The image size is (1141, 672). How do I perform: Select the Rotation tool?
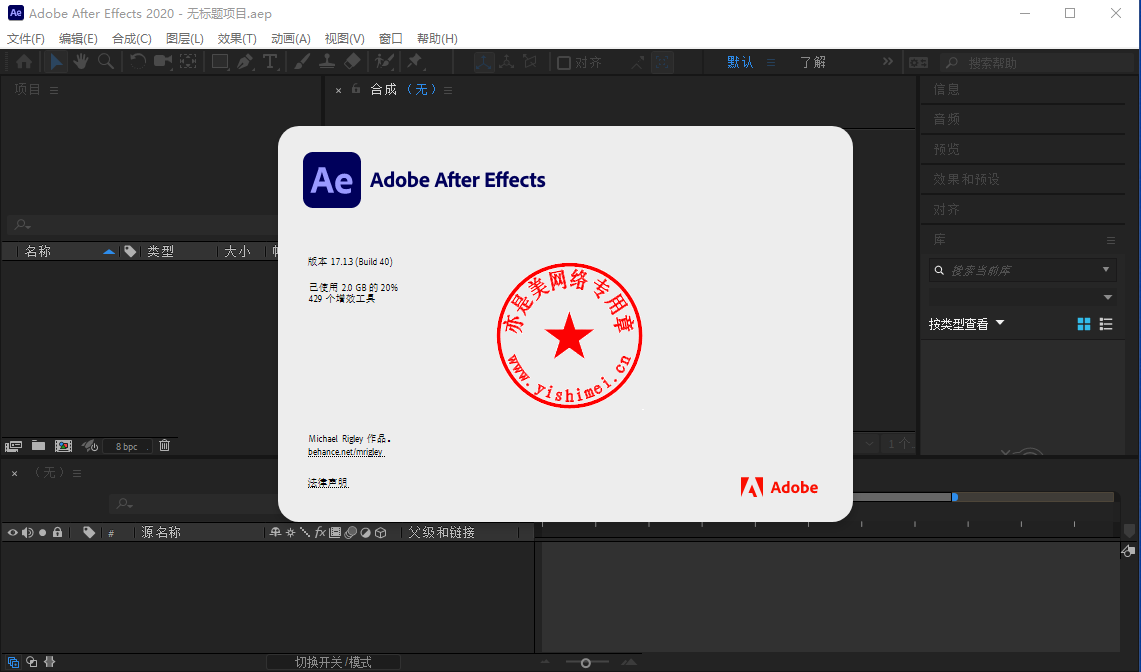pos(138,62)
